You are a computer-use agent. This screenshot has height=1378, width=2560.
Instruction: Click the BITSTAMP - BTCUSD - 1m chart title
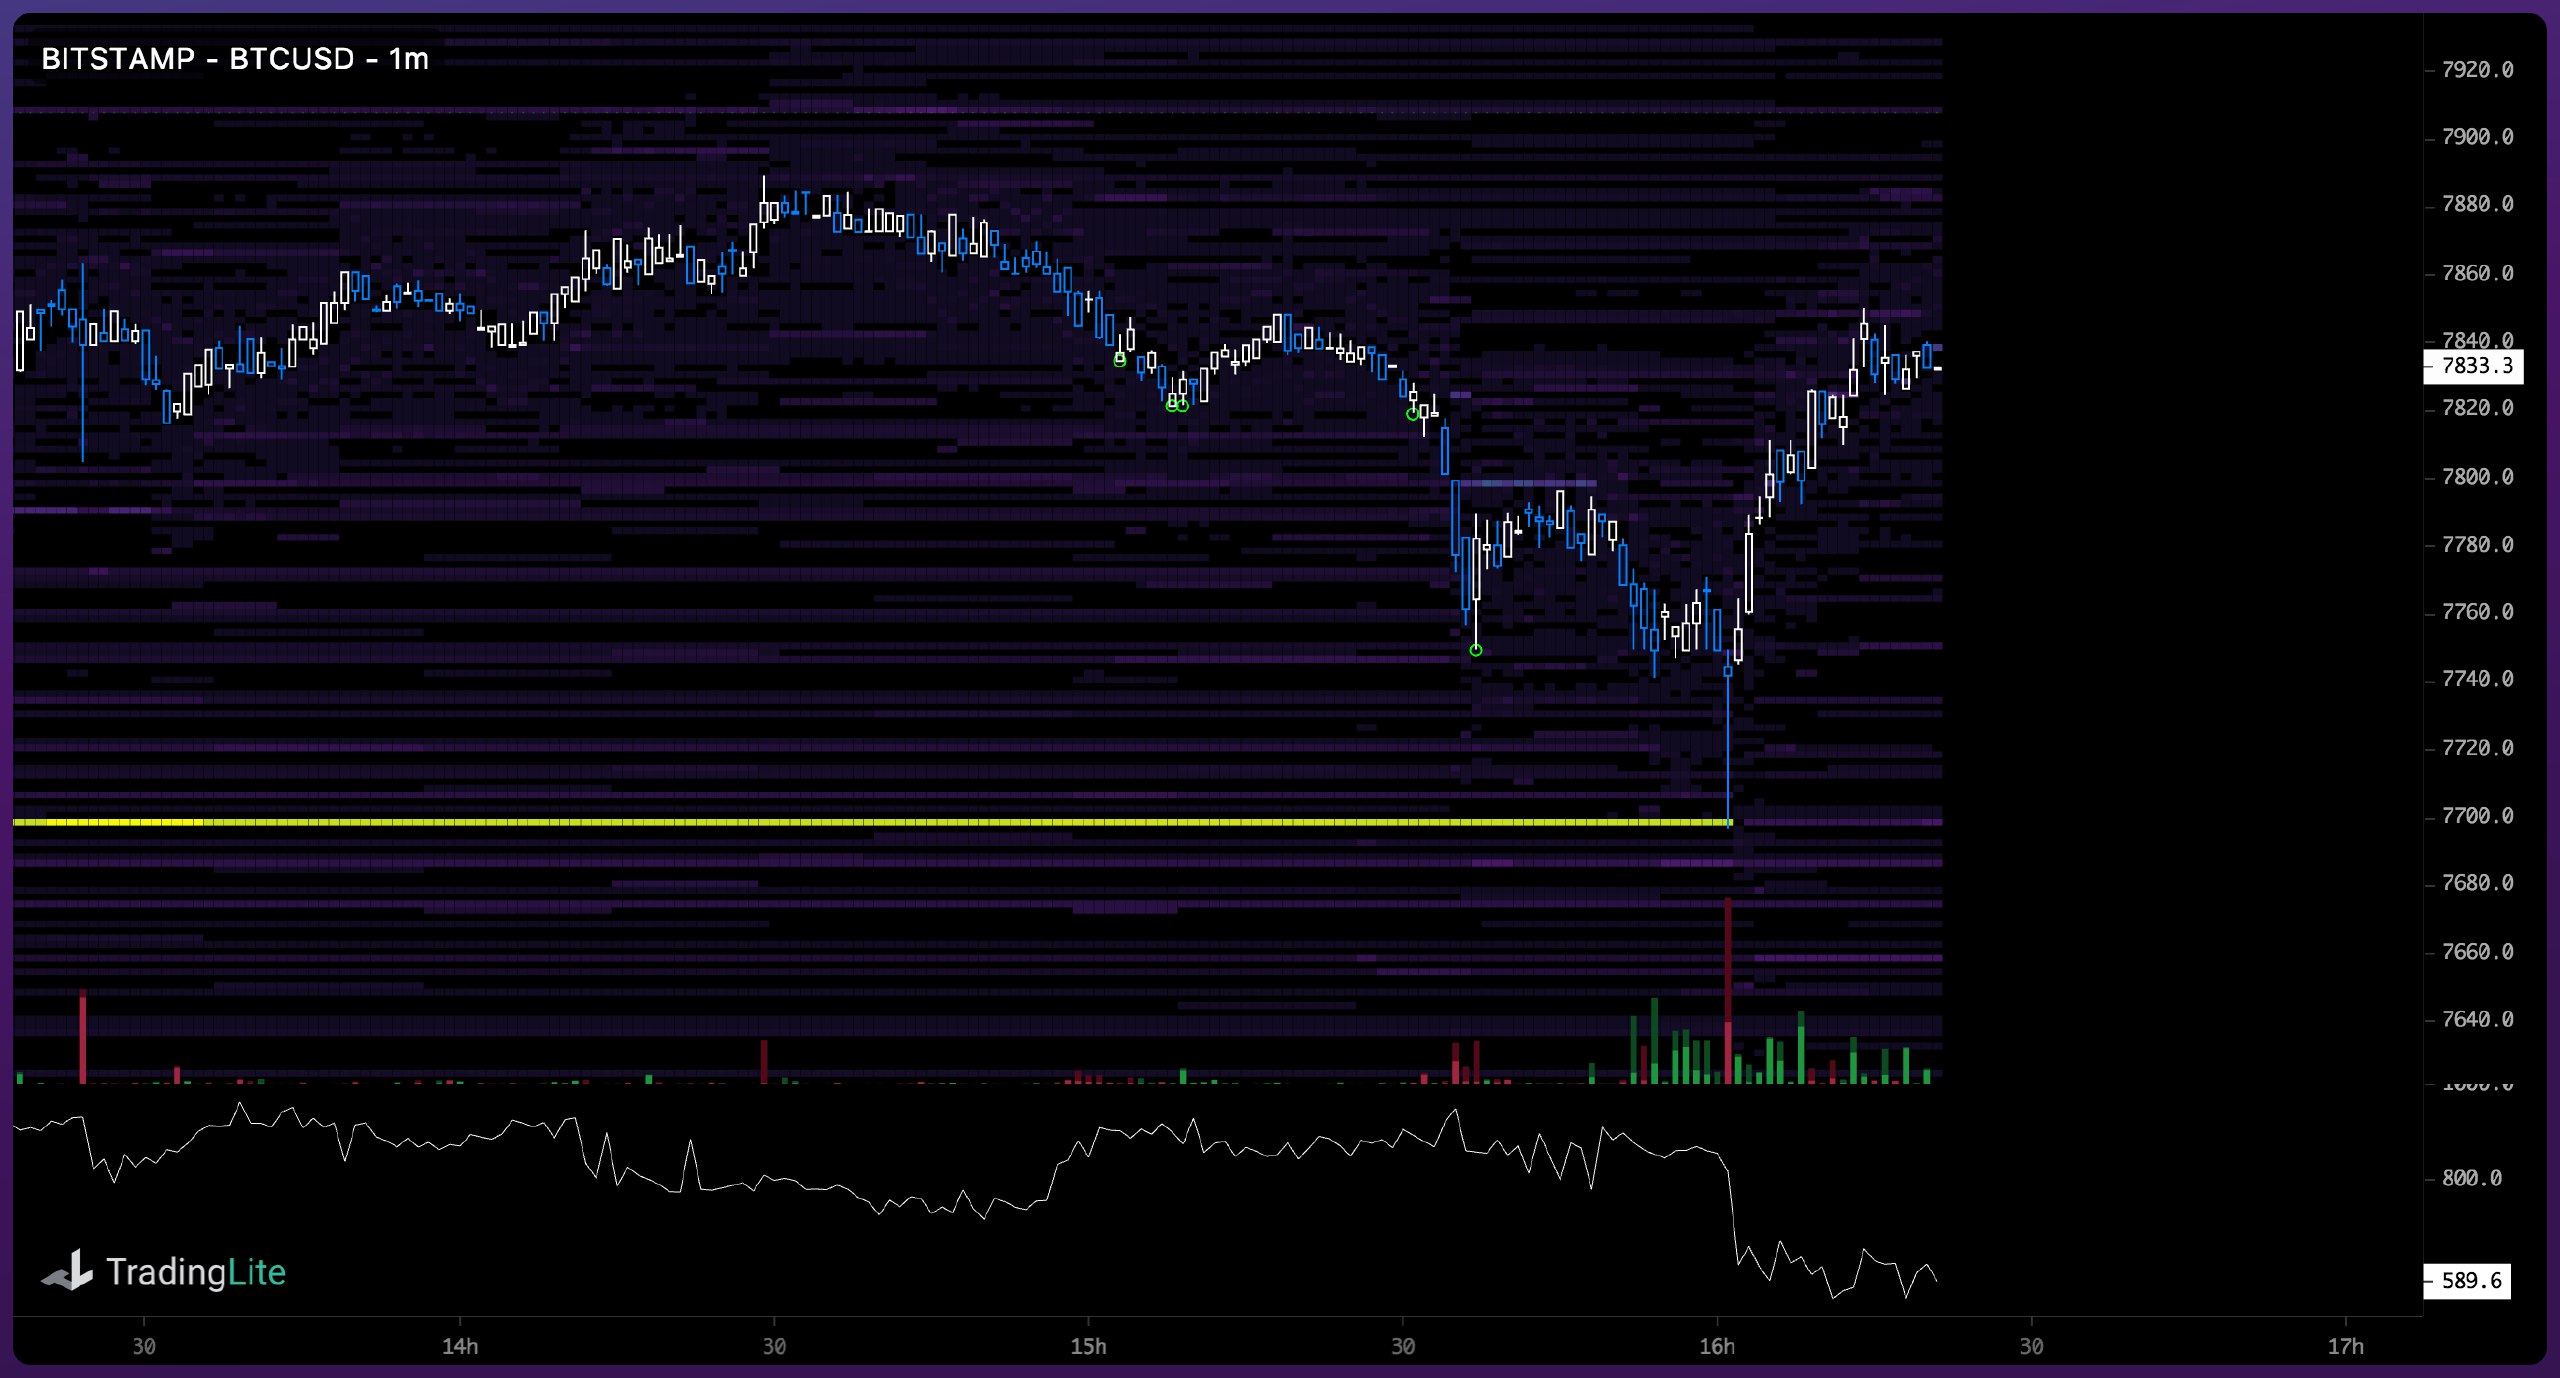click(235, 59)
